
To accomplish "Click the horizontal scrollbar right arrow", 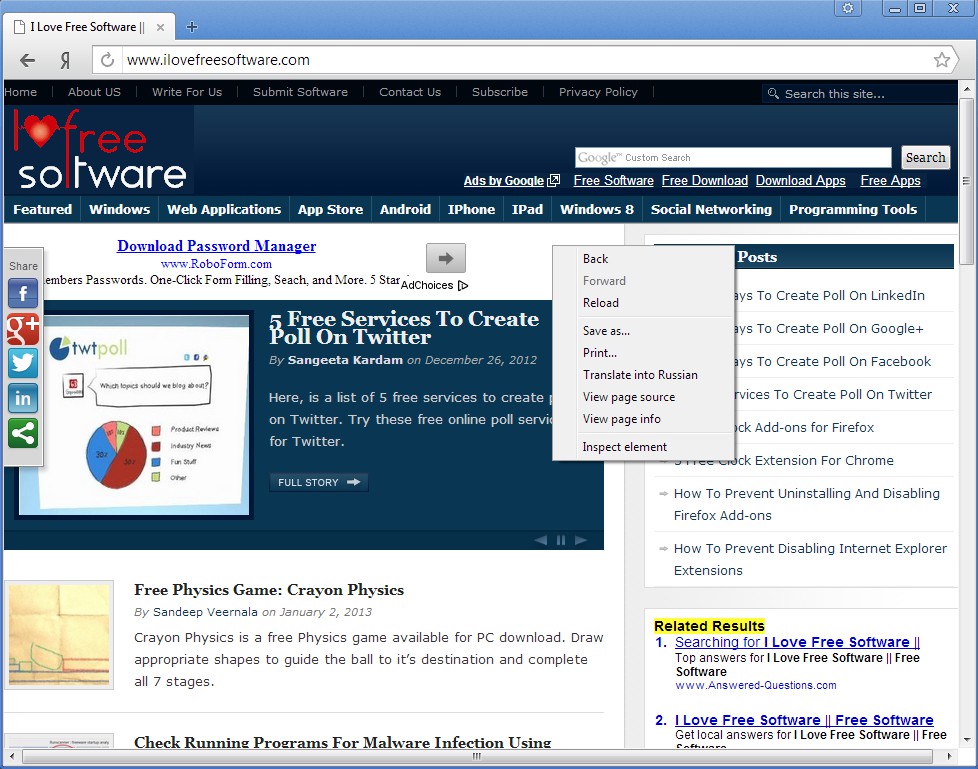I will pos(949,757).
